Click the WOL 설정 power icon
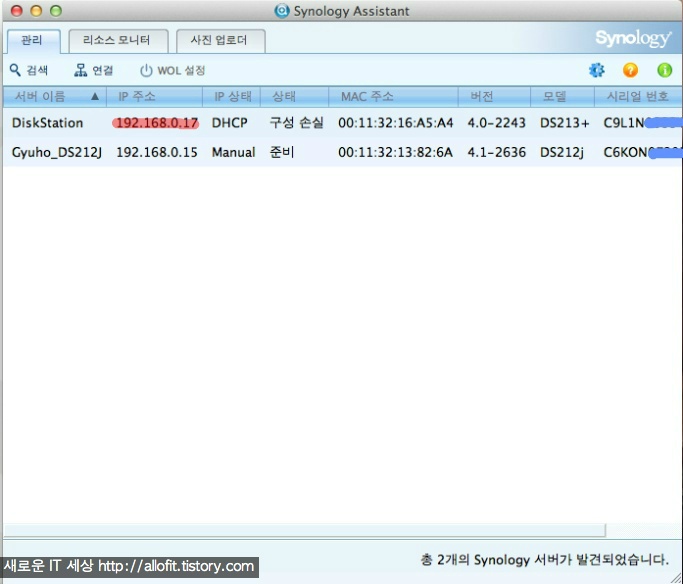This screenshot has height=584, width=683. tap(146, 71)
